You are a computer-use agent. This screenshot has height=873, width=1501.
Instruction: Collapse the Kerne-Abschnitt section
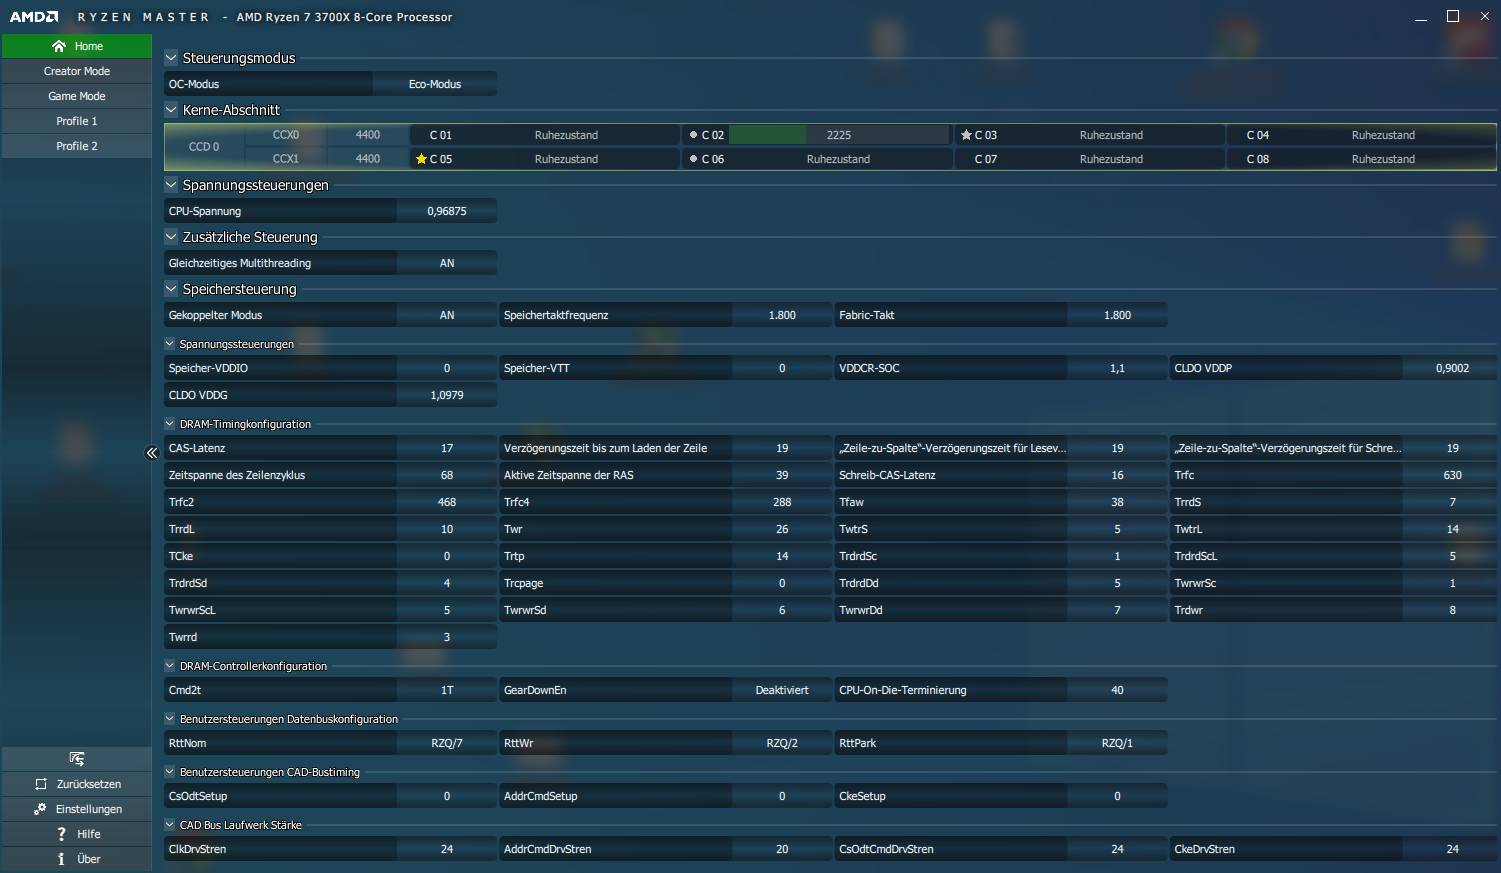(171, 110)
